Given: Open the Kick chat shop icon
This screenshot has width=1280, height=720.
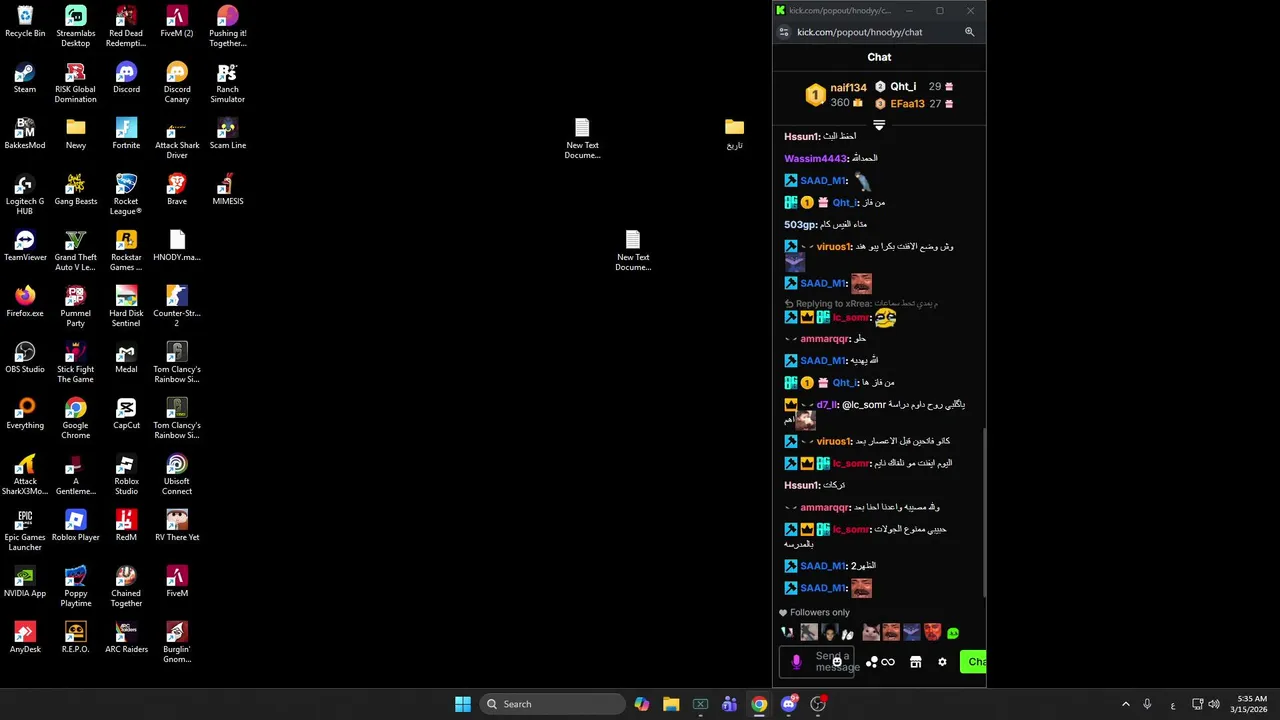Looking at the screenshot, I should pyautogui.click(x=915, y=662).
